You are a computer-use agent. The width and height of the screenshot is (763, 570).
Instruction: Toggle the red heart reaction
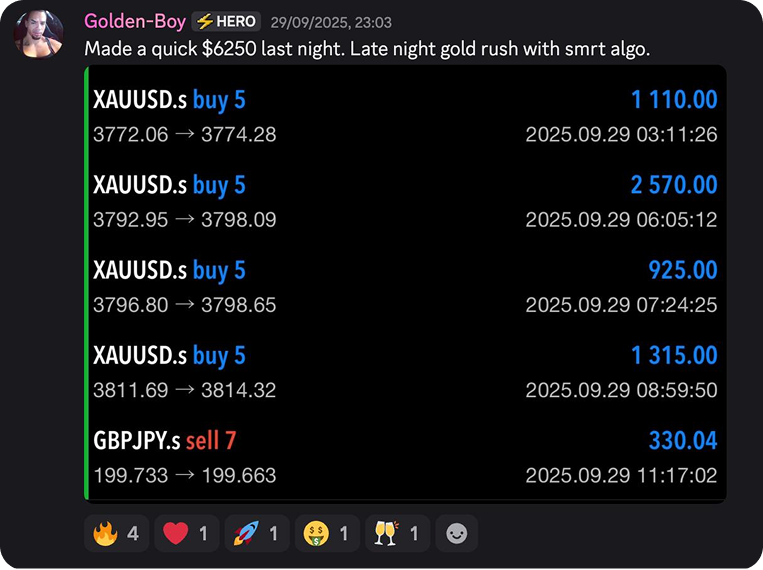[x=187, y=533]
